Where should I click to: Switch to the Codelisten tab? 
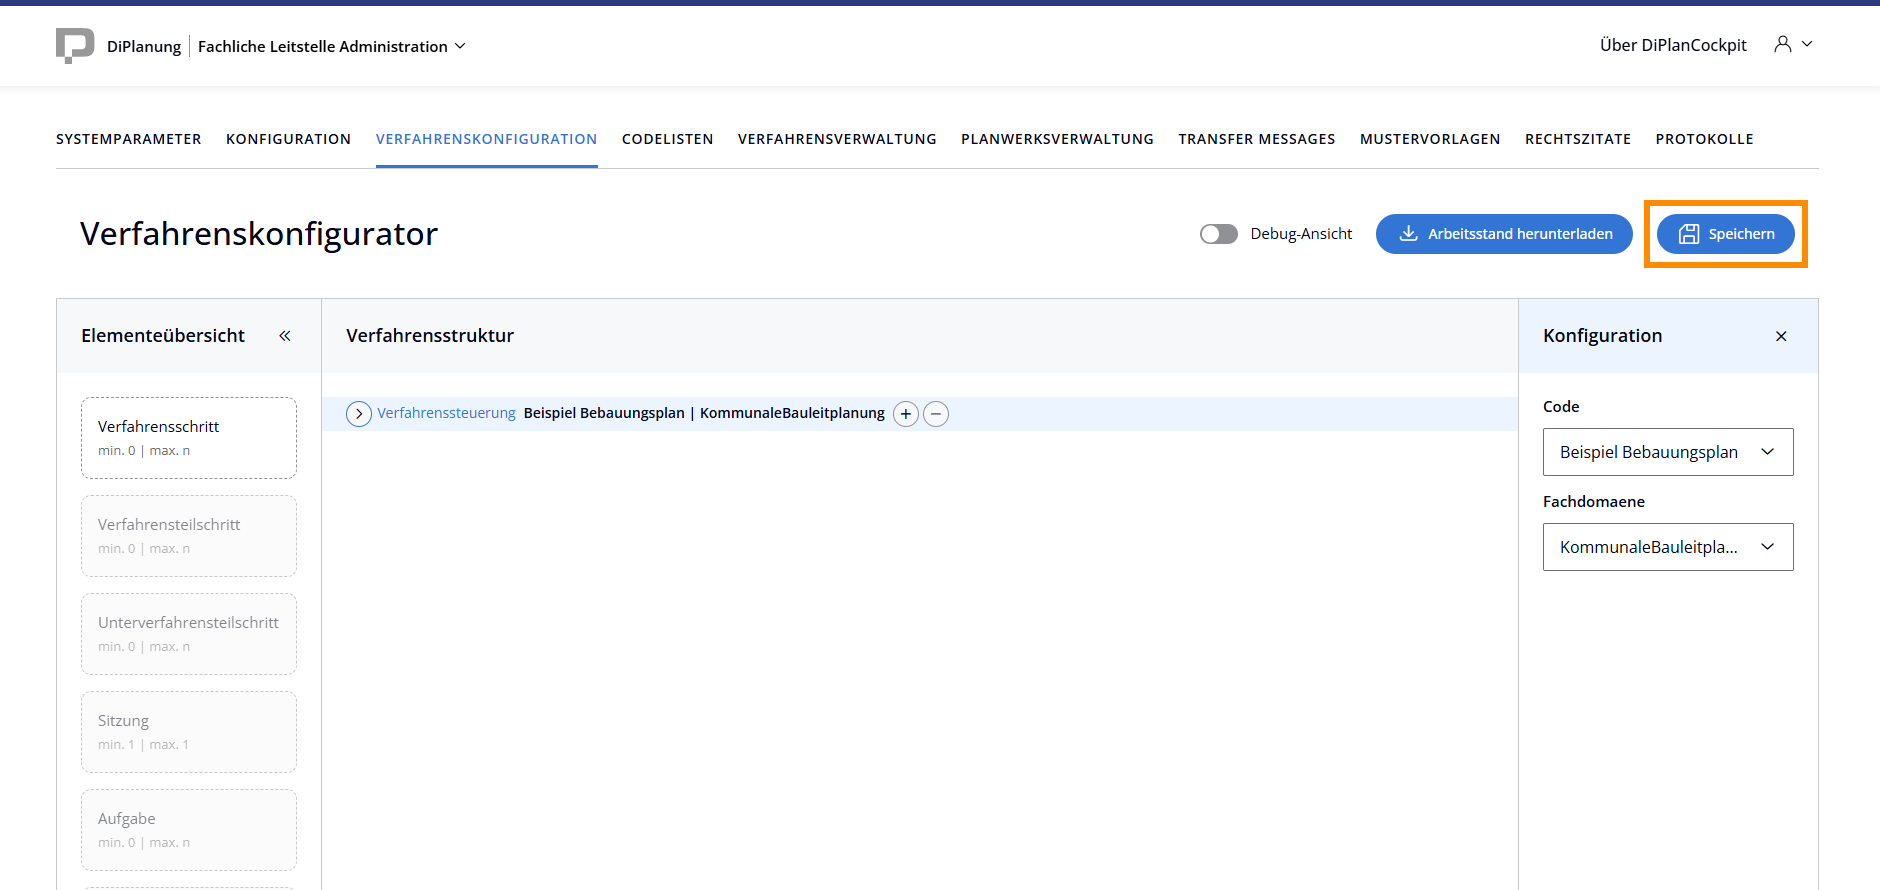667,139
